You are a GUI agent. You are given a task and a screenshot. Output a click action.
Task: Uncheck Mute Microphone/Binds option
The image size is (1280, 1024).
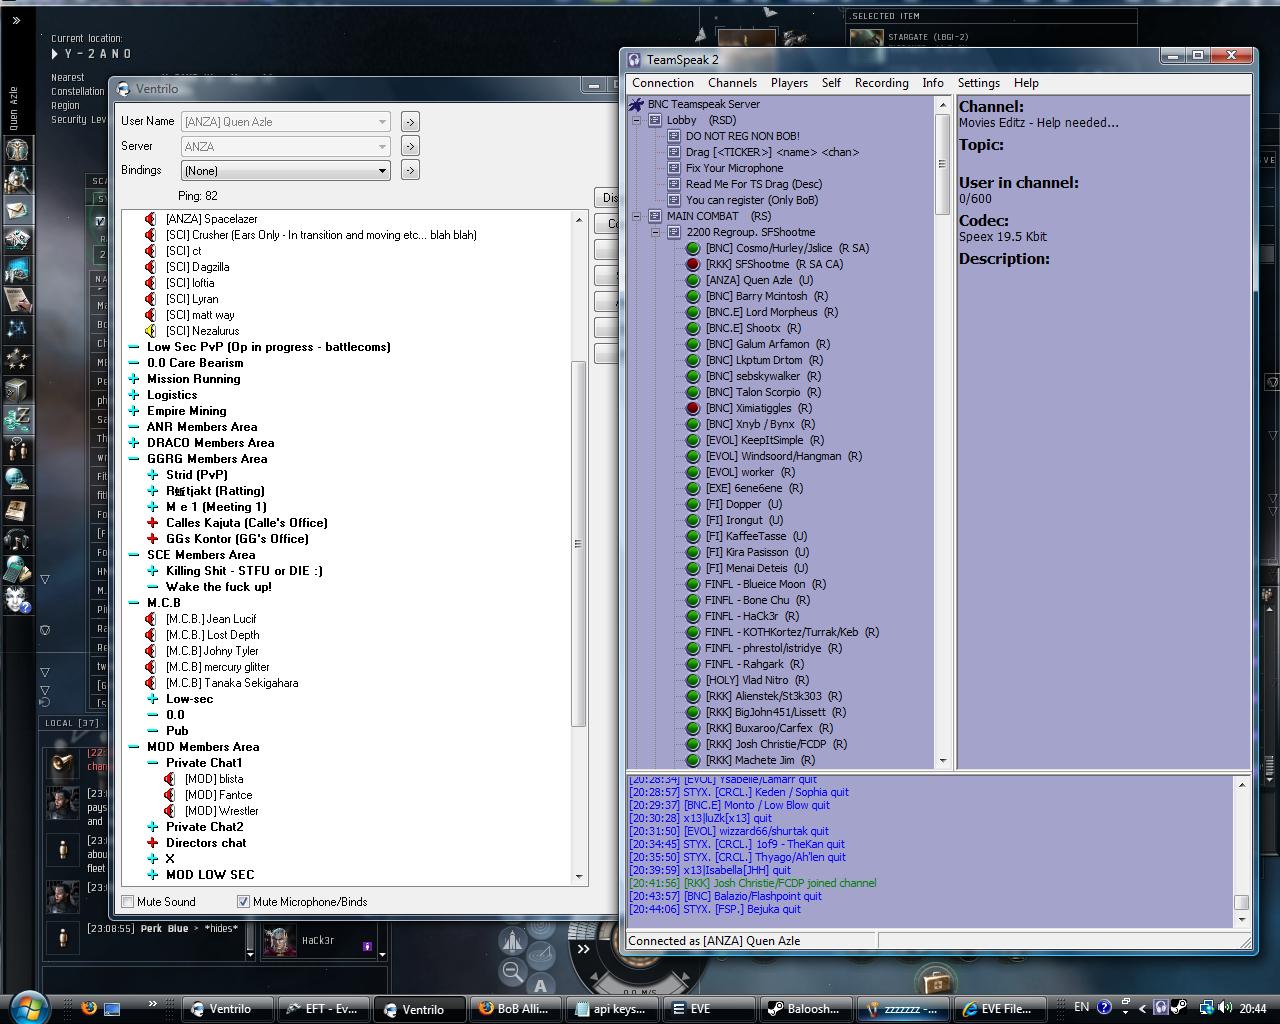(x=243, y=902)
